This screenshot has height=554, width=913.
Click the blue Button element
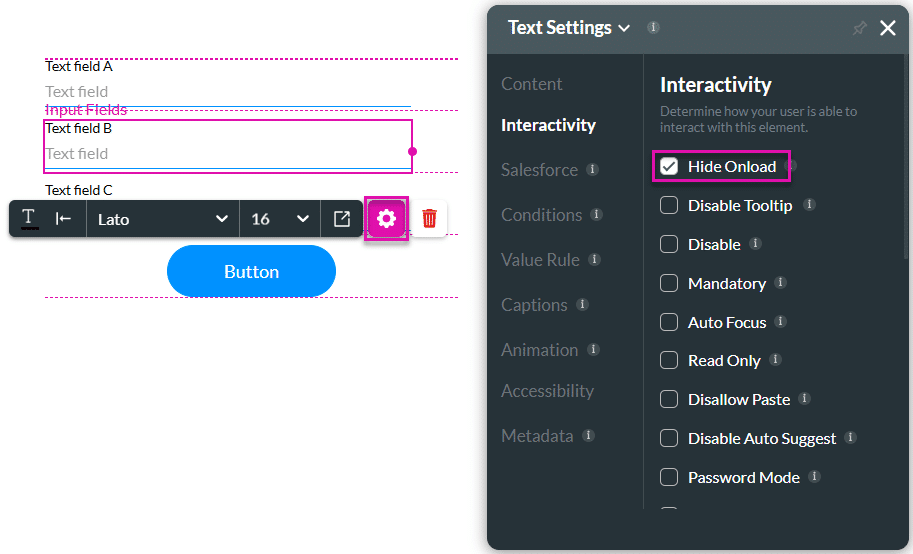[x=251, y=271]
